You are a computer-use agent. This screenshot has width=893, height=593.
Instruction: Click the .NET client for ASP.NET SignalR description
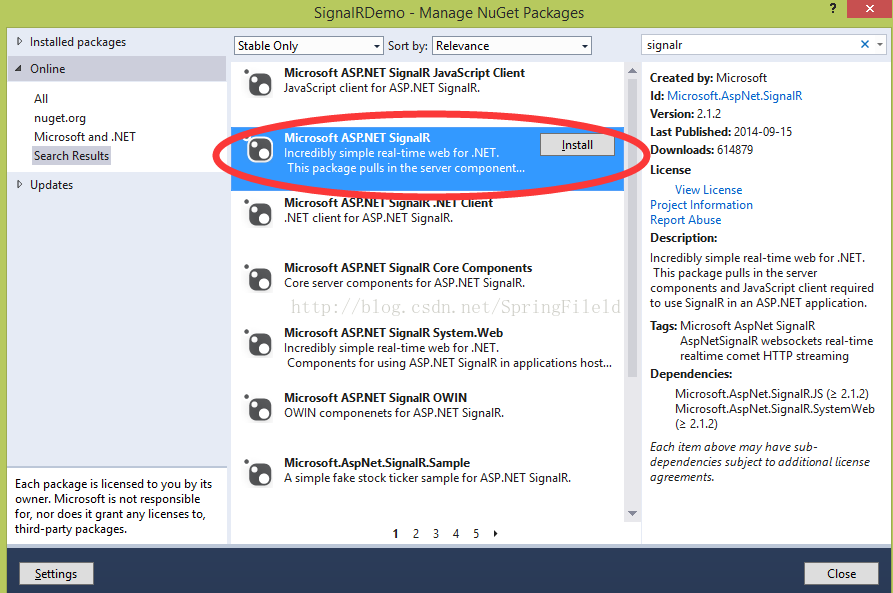[x=368, y=218]
